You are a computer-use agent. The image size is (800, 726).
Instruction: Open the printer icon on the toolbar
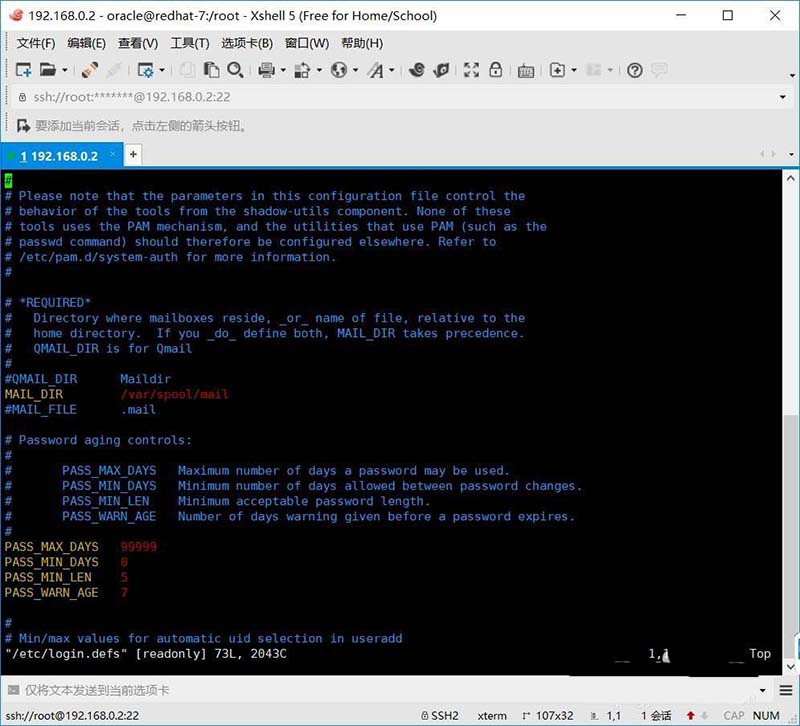pos(265,71)
